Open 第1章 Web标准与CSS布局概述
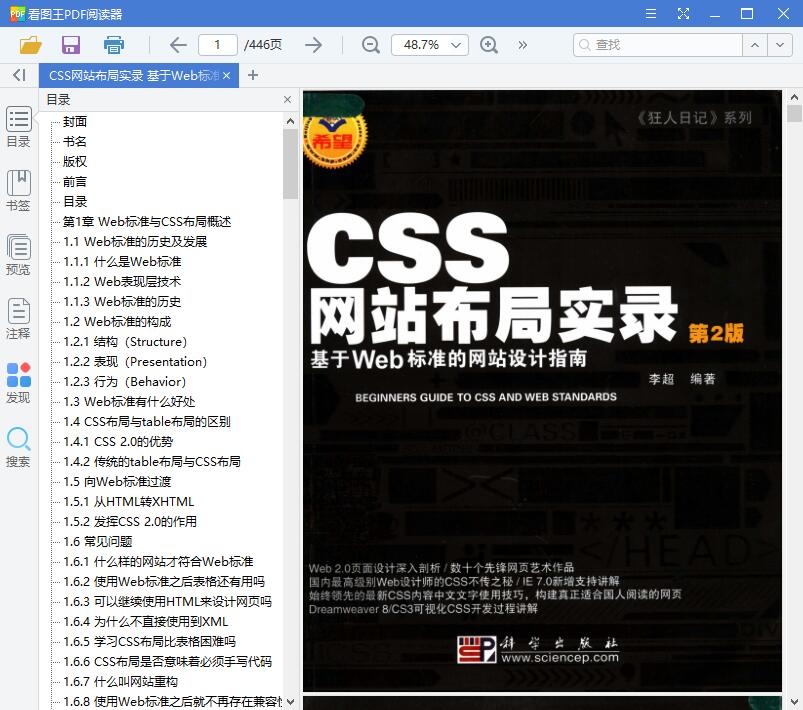 point(147,221)
